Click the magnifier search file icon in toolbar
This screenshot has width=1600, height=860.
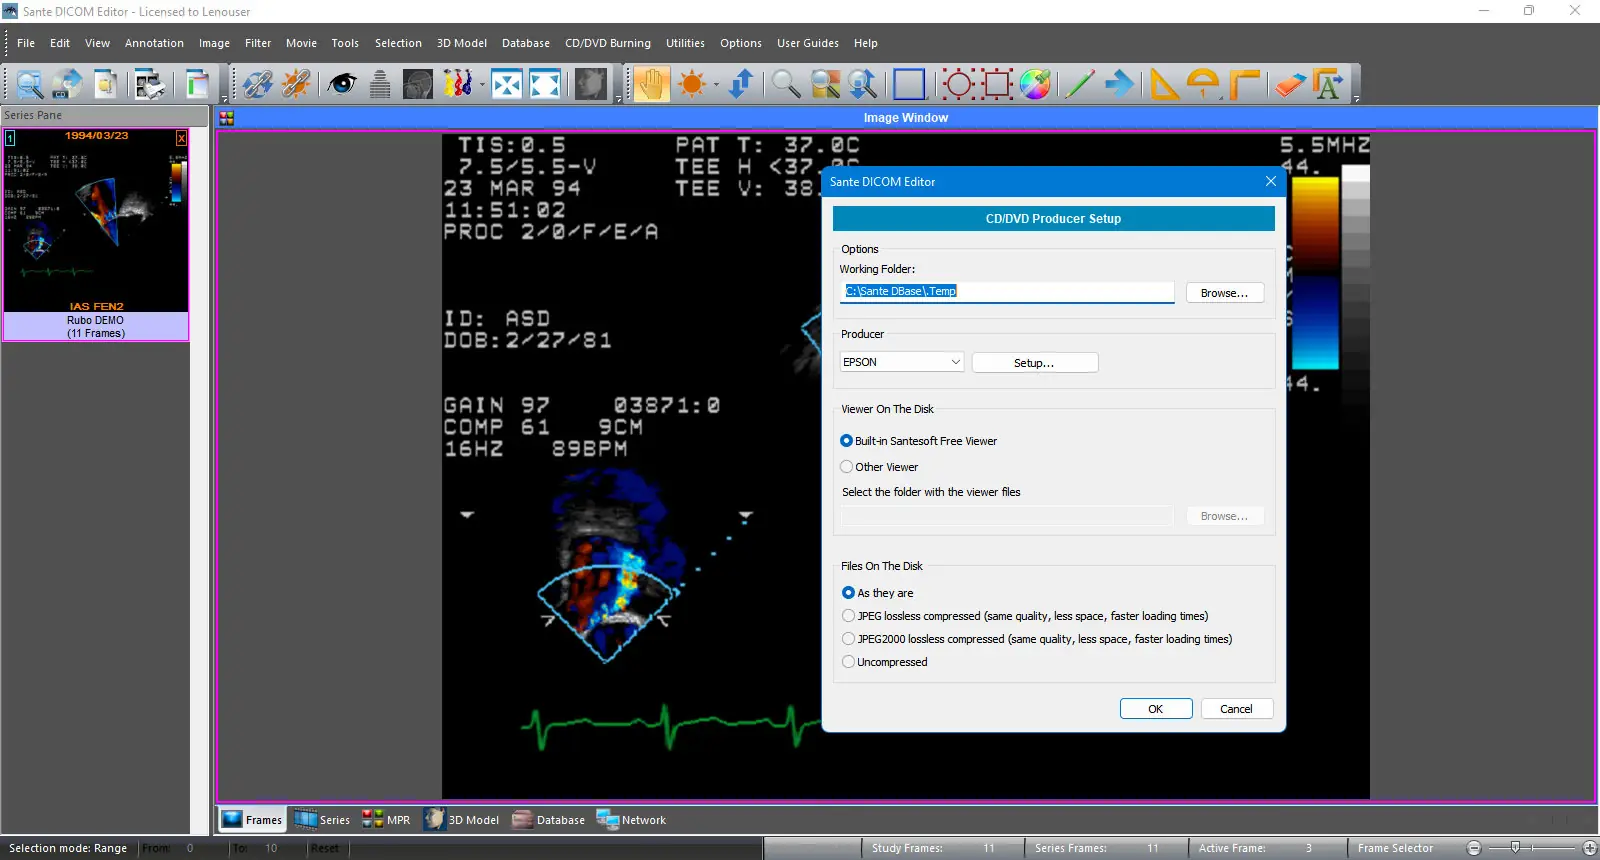(x=30, y=84)
